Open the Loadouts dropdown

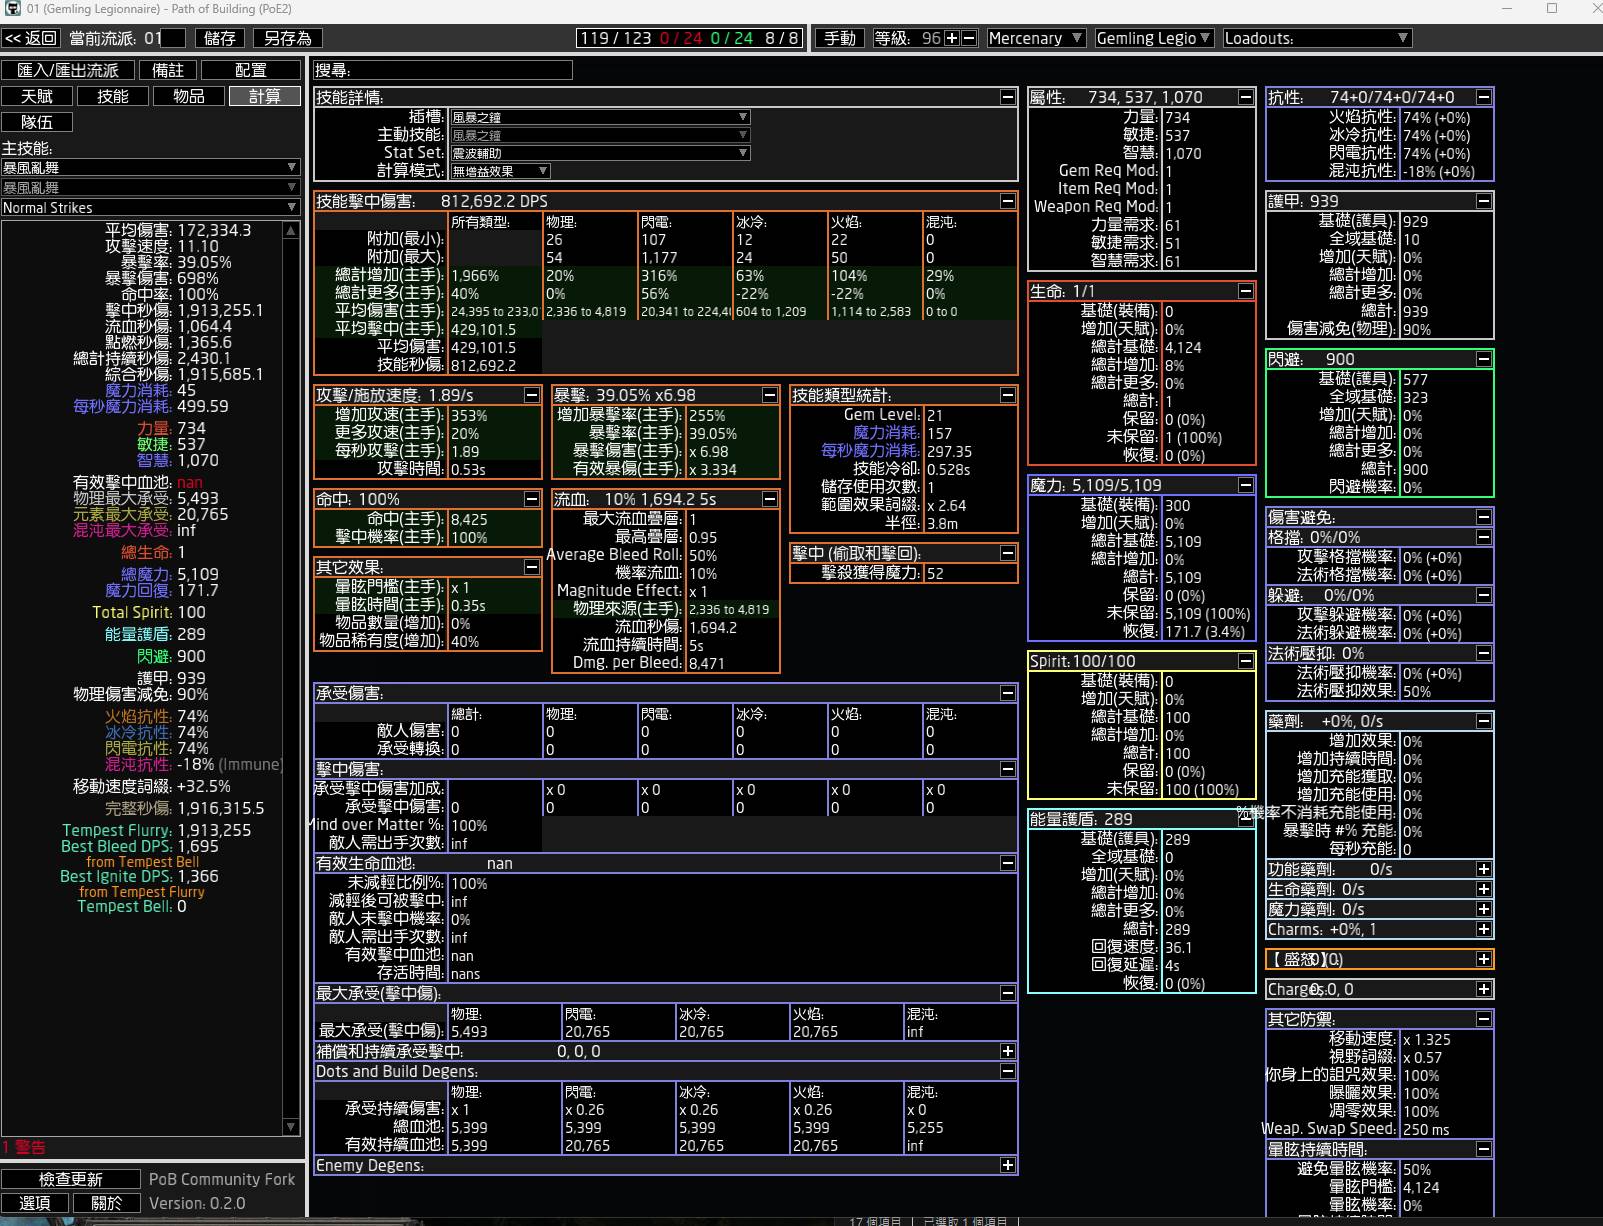(x=1316, y=38)
